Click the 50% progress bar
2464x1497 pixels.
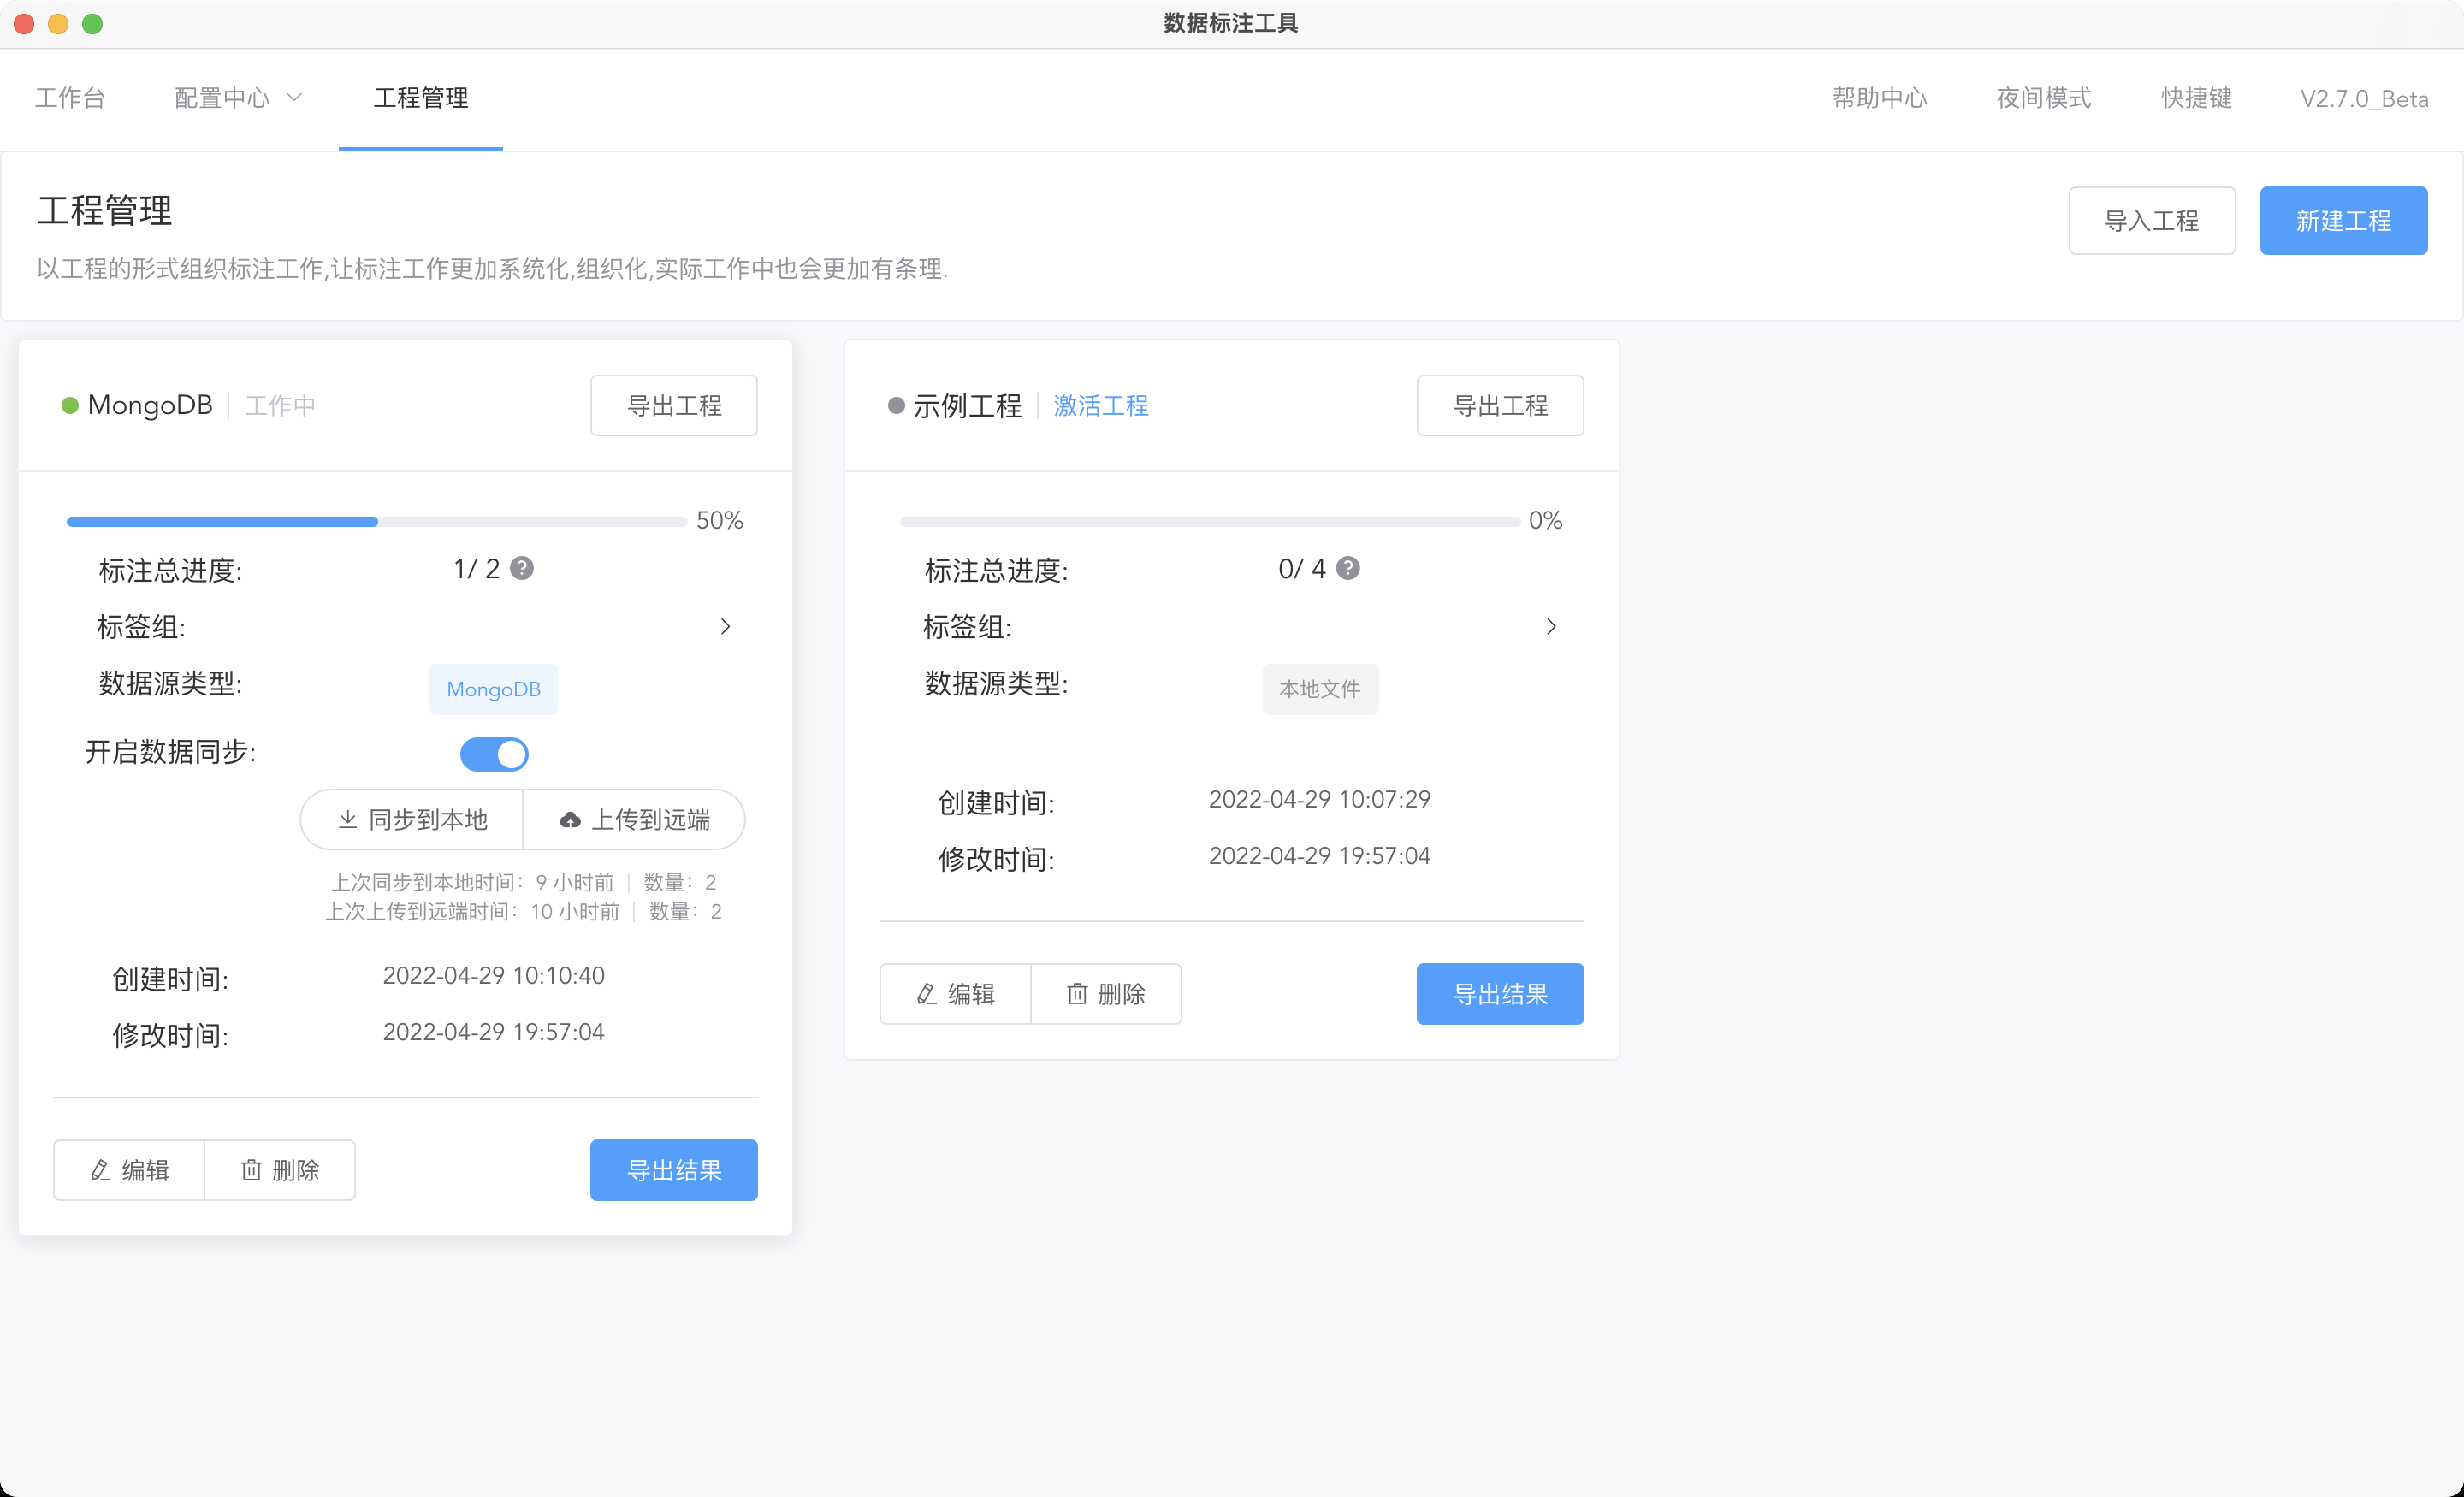(376, 521)
